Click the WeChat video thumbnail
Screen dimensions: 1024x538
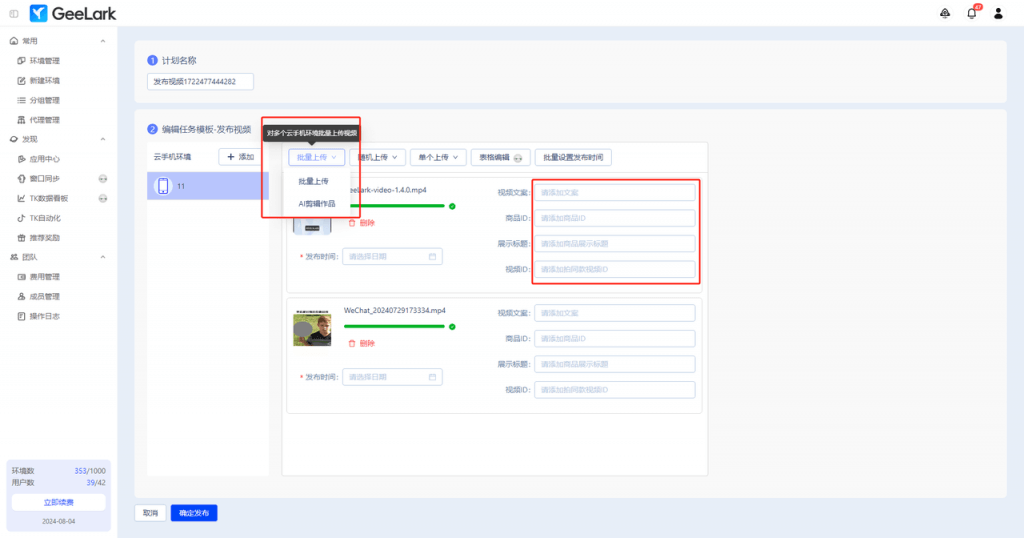click(x=312, y=330)
